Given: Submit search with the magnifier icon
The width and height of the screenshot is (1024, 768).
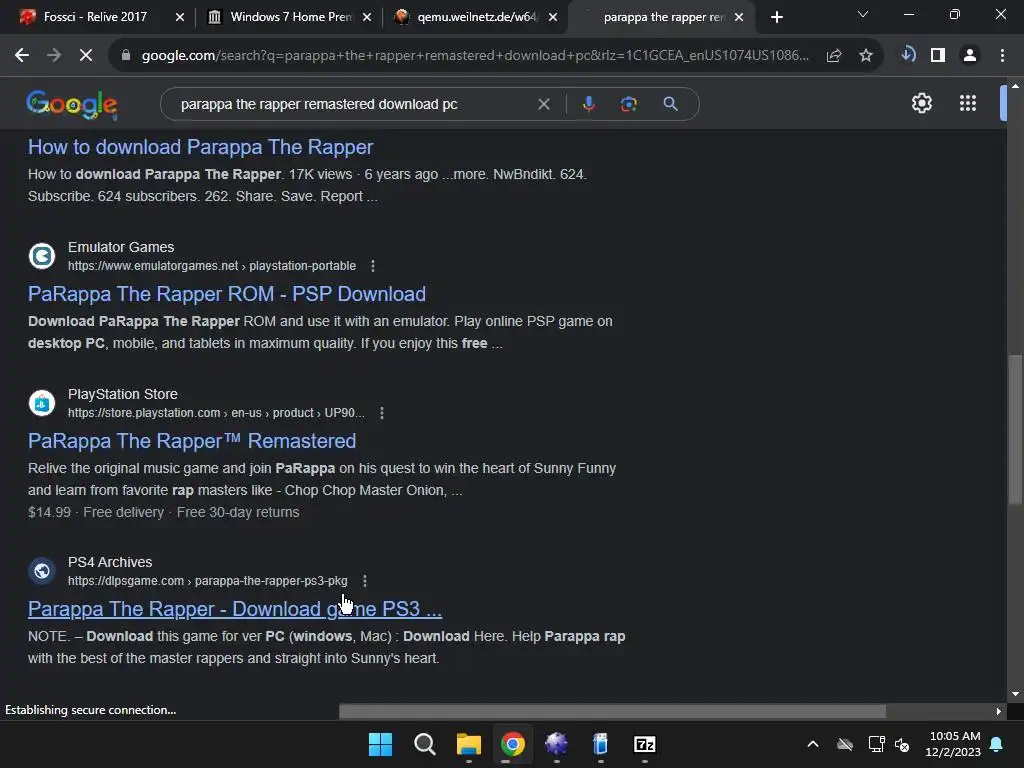Looking at the screenshot, I should [670, 104].
